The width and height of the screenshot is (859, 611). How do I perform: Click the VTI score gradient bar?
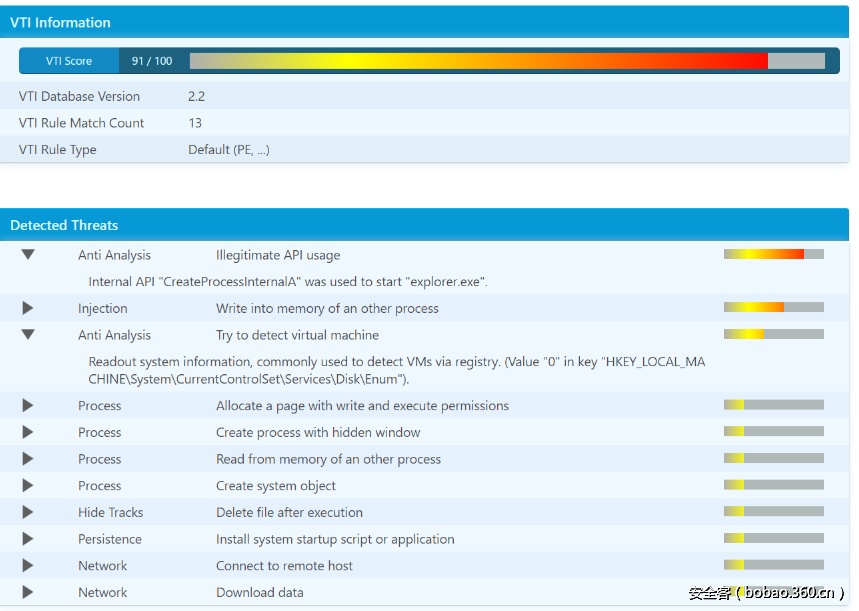[507, 61]
